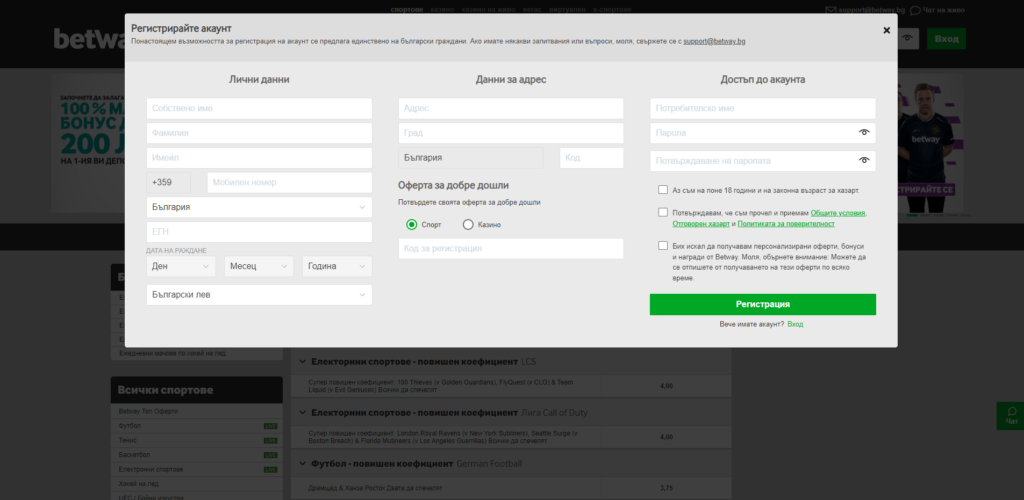Click the 4,00 odds for the LCS bet
The height and width of the screenshot is (500, 1024).
tap(666, 386)
